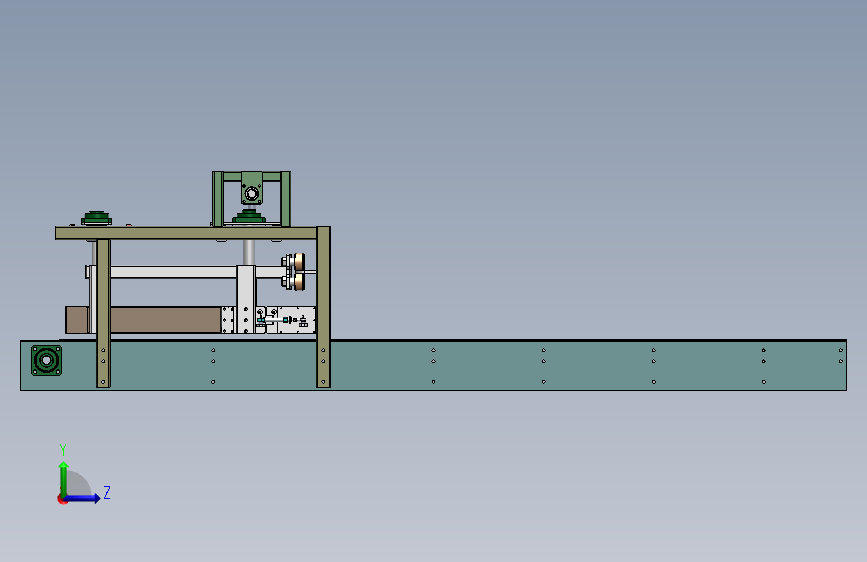867x562 pixels.
Task: Select the green bearing housing inside the top frame
Action: click(252, 188)
